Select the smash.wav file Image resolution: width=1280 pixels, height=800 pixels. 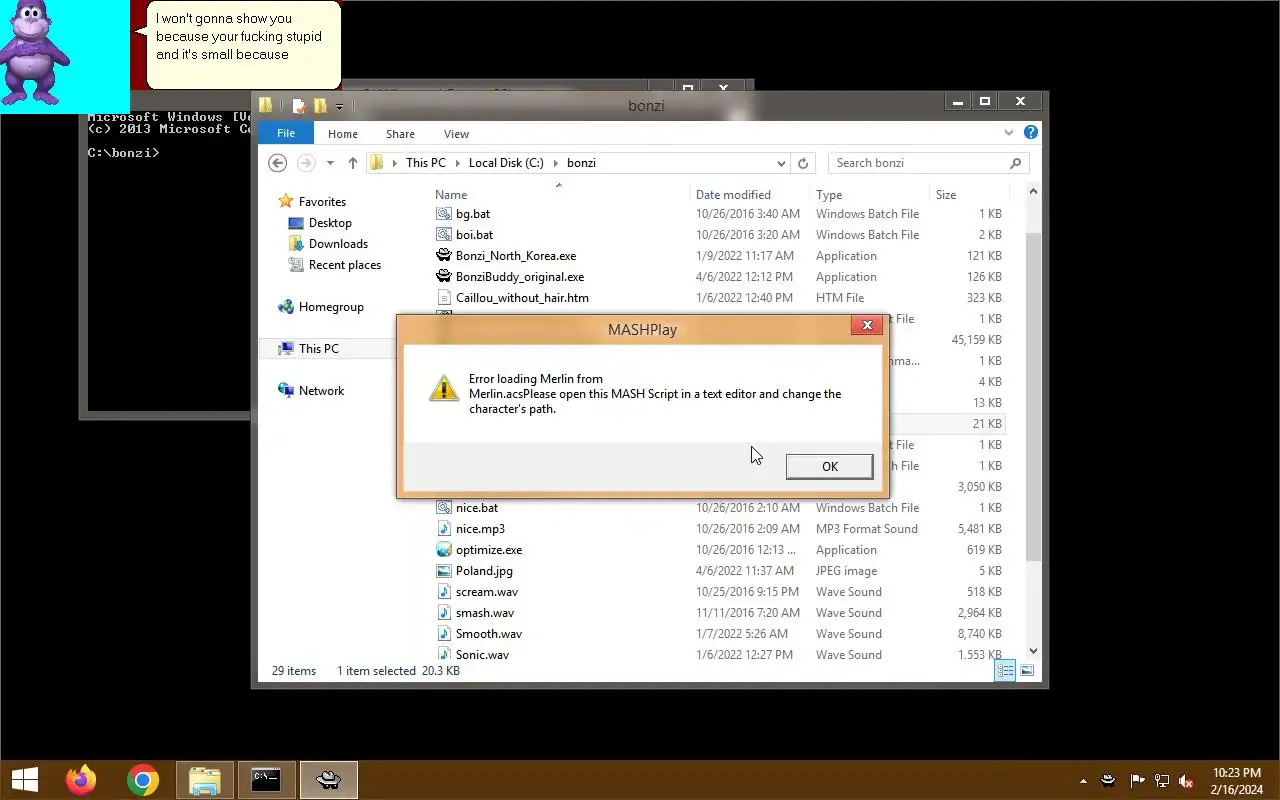[484, 613]
